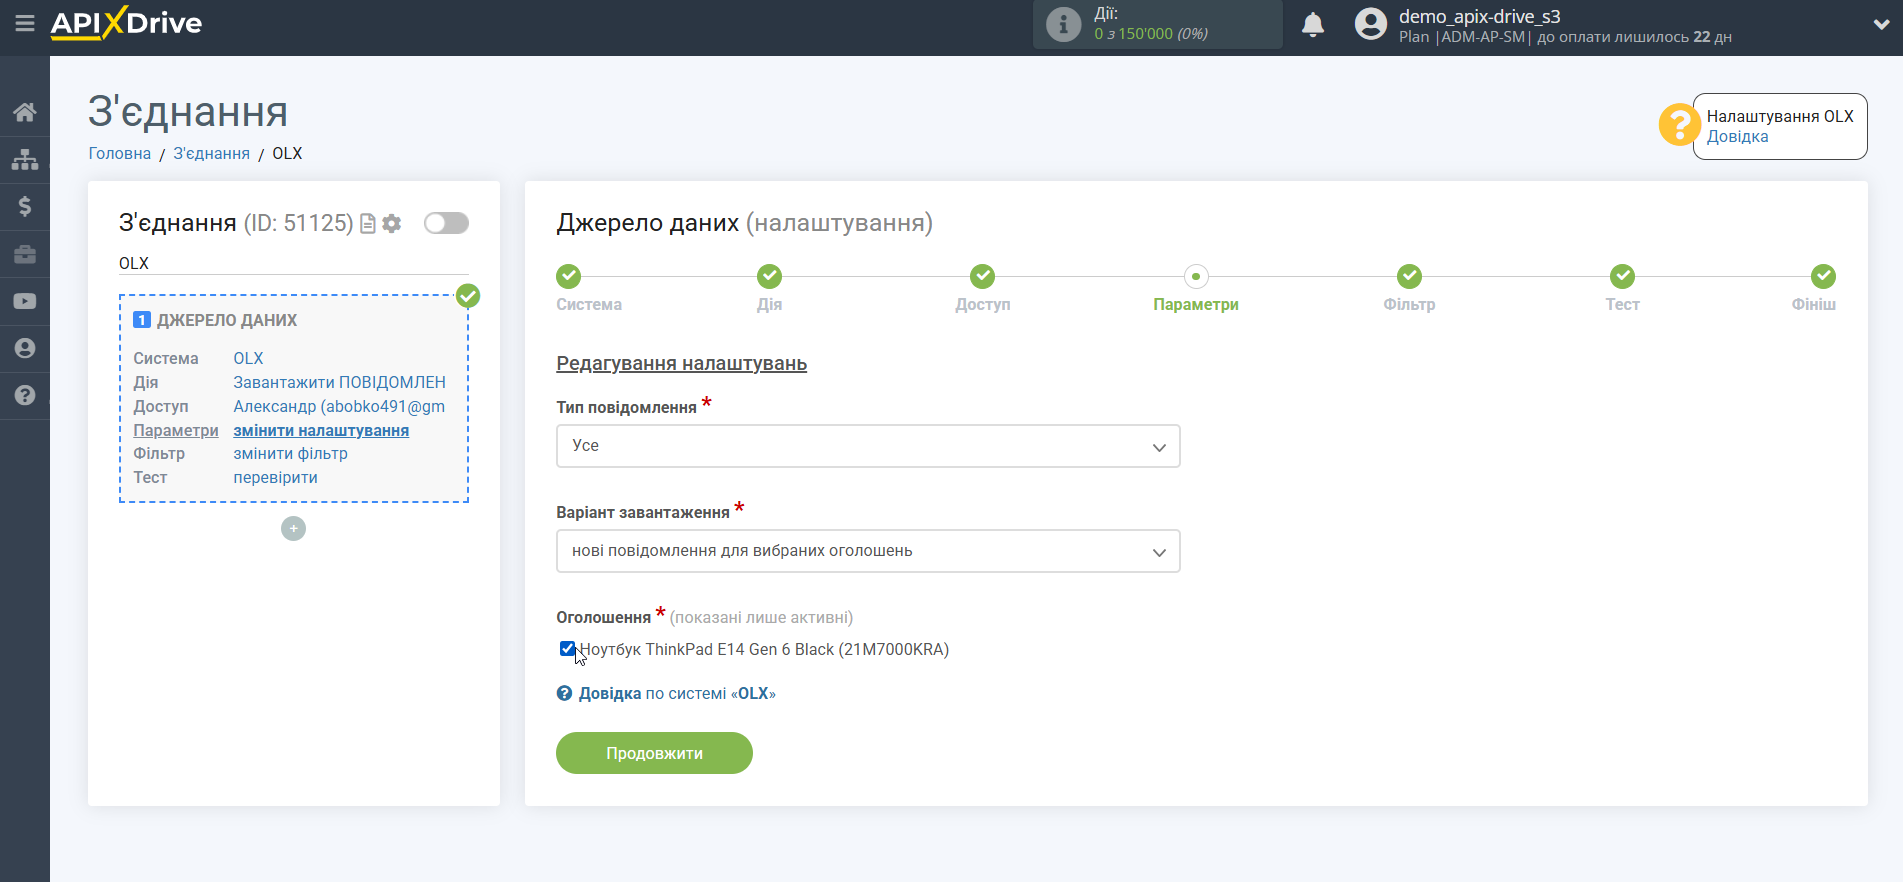This screenshot has height=882, width=1903.
Task: Select the Фініш step
Action: (x=1822, y=276)
